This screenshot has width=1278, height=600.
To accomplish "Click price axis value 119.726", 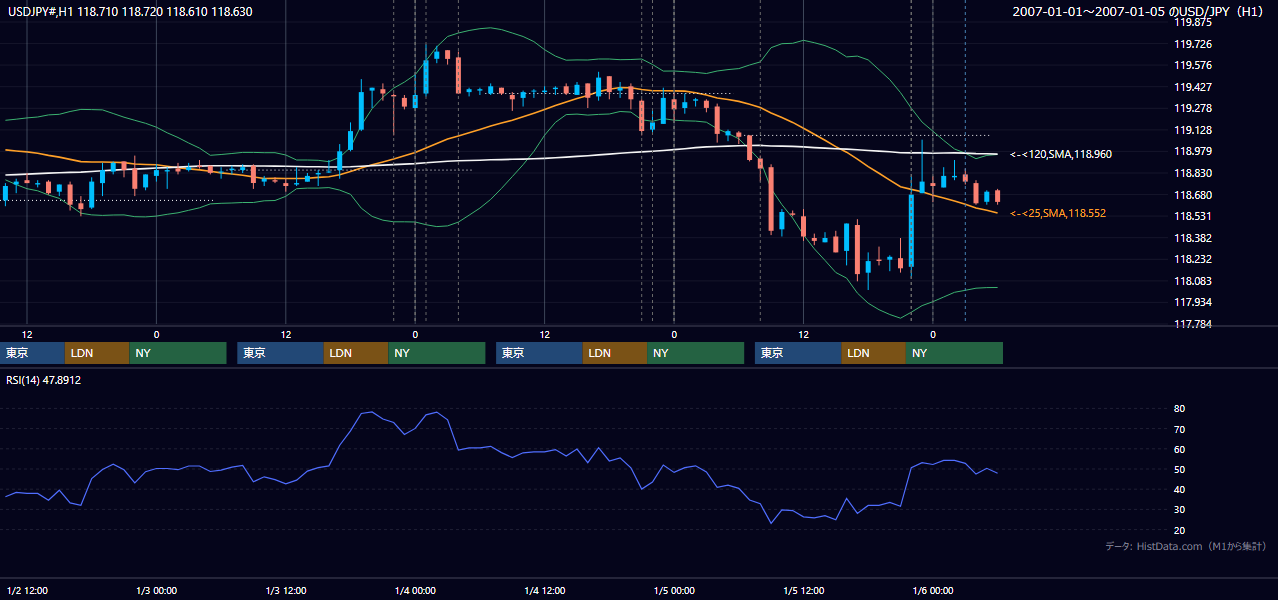I will (1193, 44).
